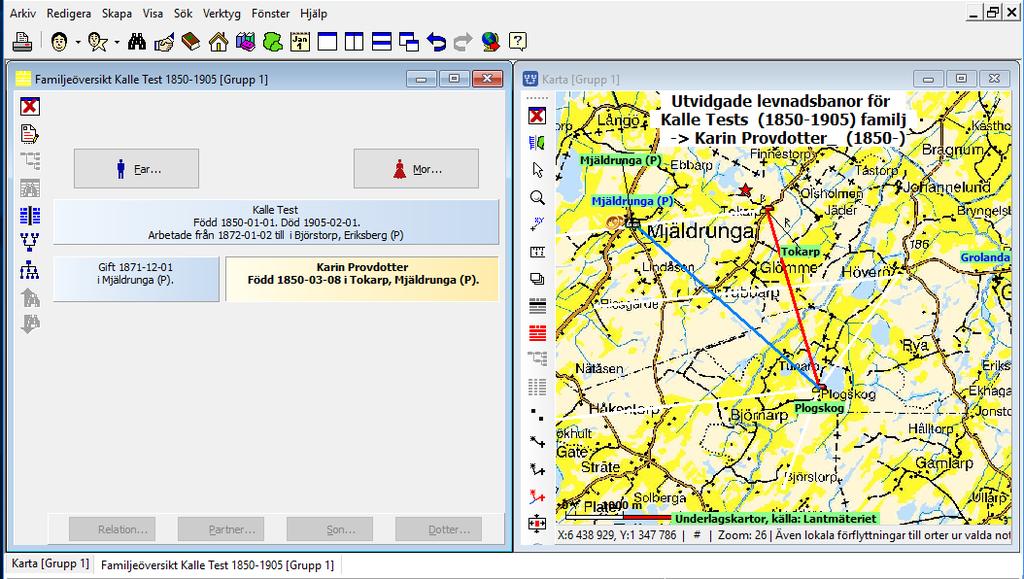Click the horizontal split windows icon
The height and width of the screenshot is (579, 1024).
click(x=381, y=42)
